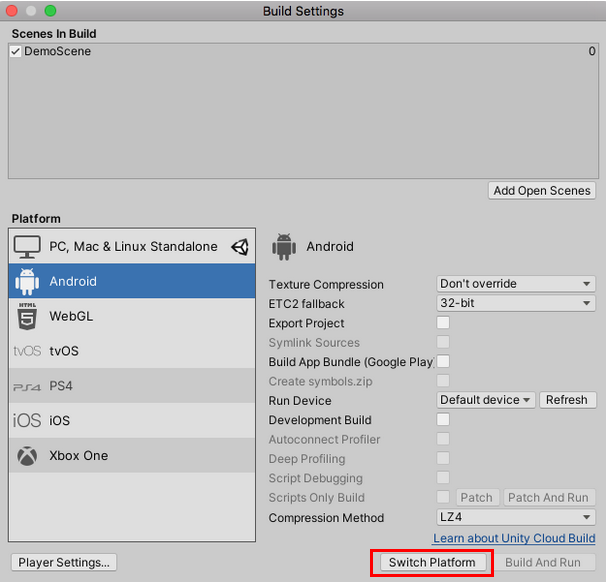Open the Run Device dropdown
Screen dimensions: 606x583
(486, 400)
